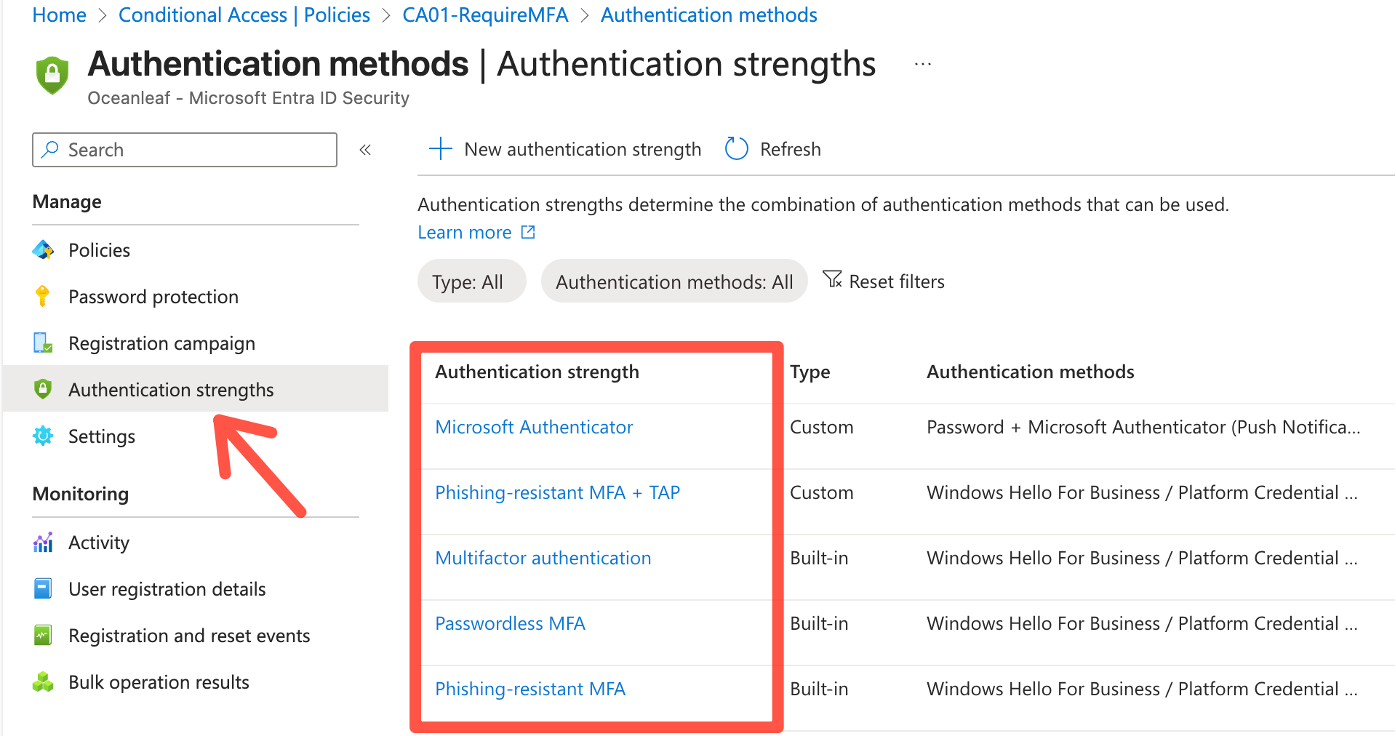Image resolution: width=1396 pixels, height=736 pixels.
Task: Click the Password protection key icon
Action: pos(42,296)
